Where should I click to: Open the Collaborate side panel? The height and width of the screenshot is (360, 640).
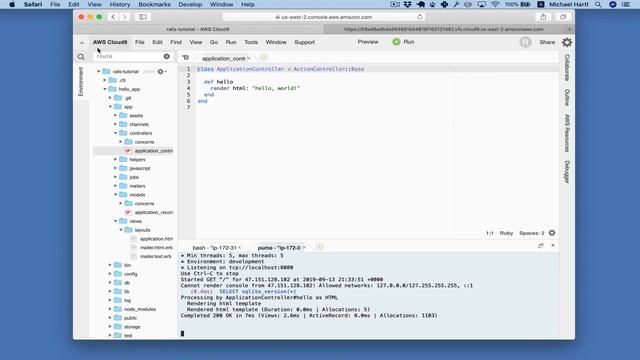pos(567,68)
